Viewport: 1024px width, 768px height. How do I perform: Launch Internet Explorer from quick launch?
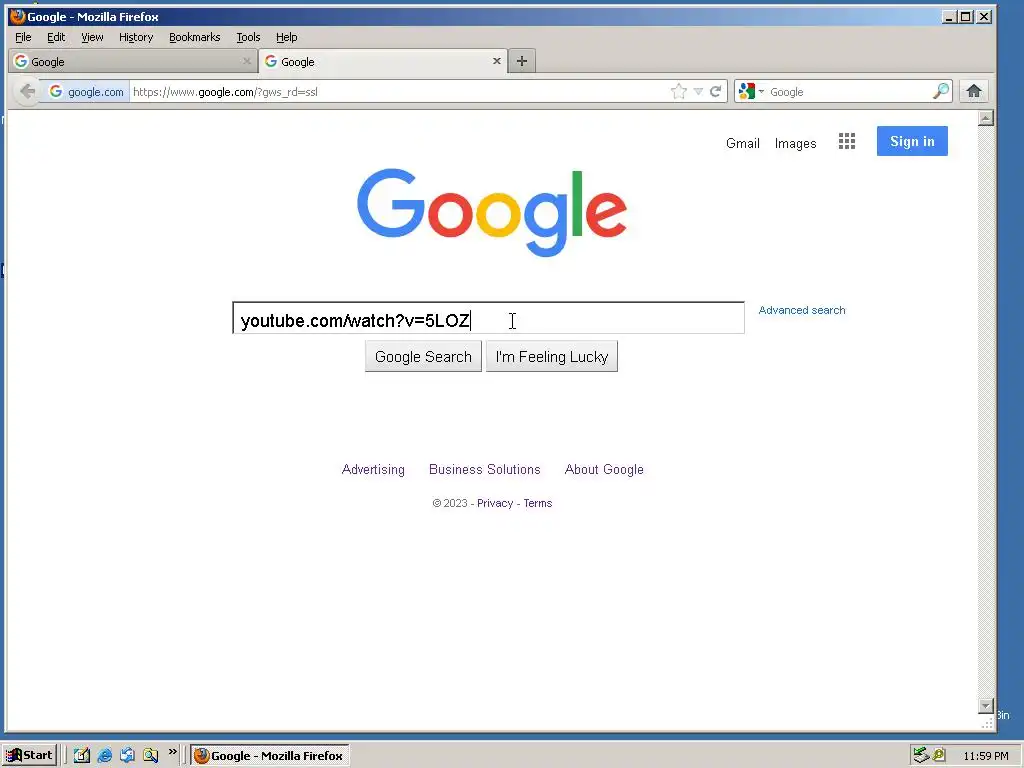pyautogui.click(x=104, y=756)
